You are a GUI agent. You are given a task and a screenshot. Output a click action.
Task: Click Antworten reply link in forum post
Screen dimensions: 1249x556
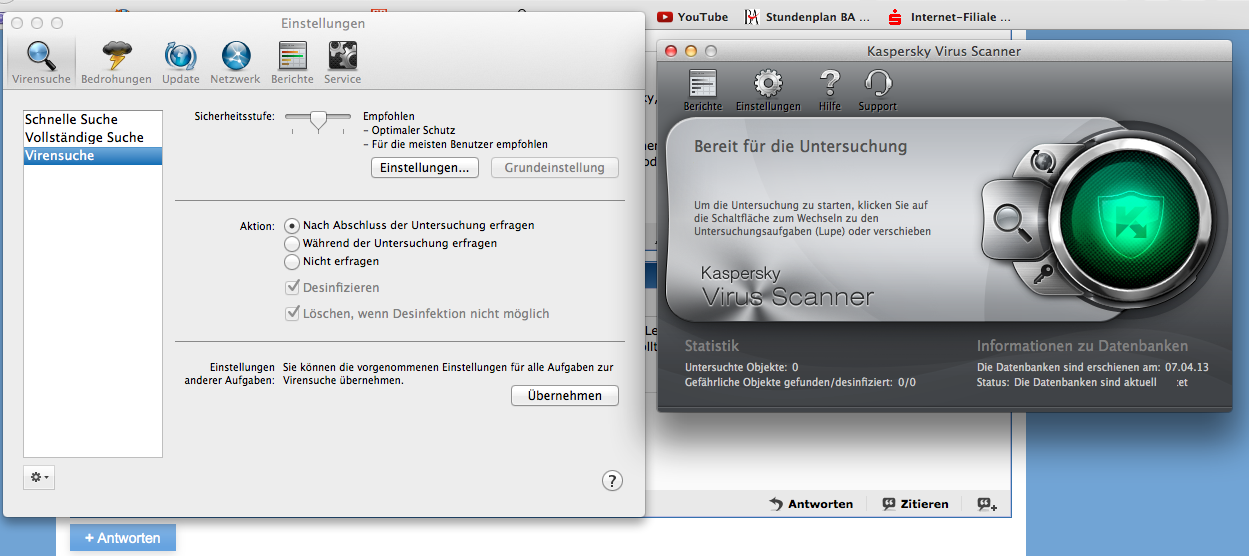(x=811, y=504)
